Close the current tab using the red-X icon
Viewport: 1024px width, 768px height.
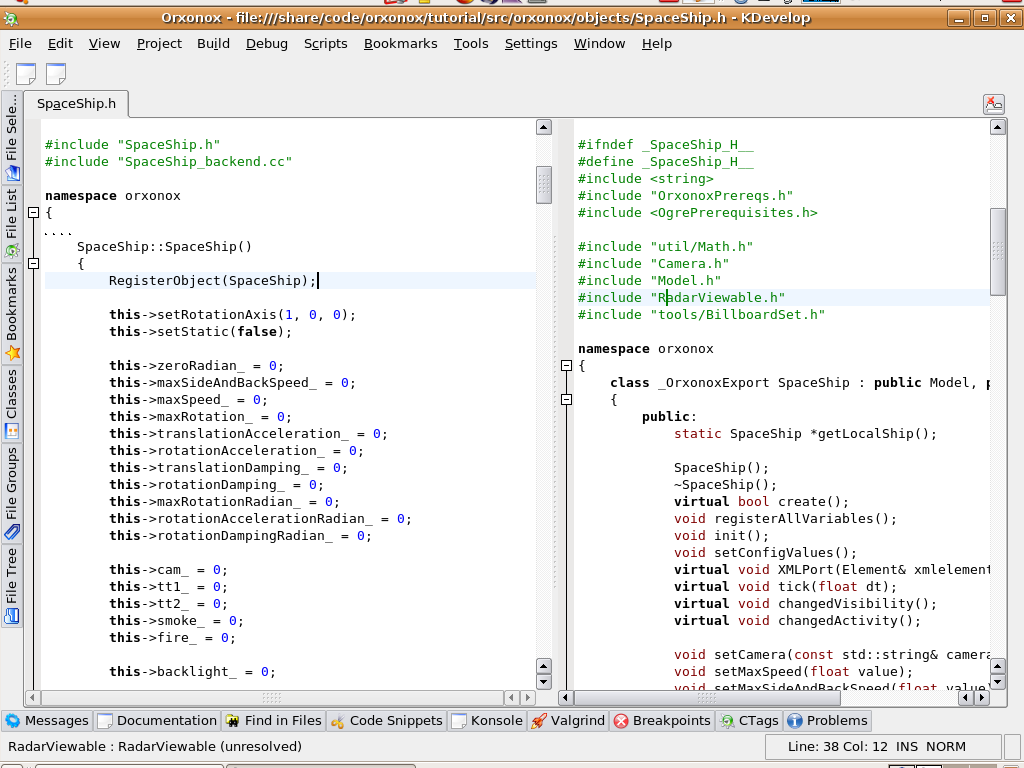click(993, 104)
